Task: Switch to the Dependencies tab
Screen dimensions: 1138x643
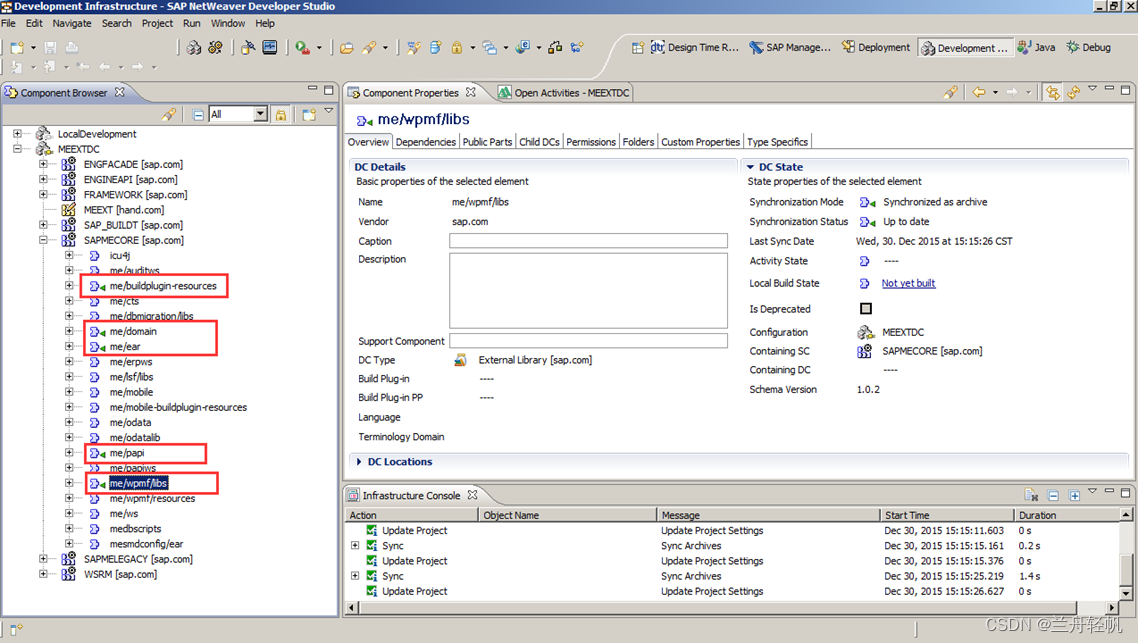Action: (x=426, y=142)
